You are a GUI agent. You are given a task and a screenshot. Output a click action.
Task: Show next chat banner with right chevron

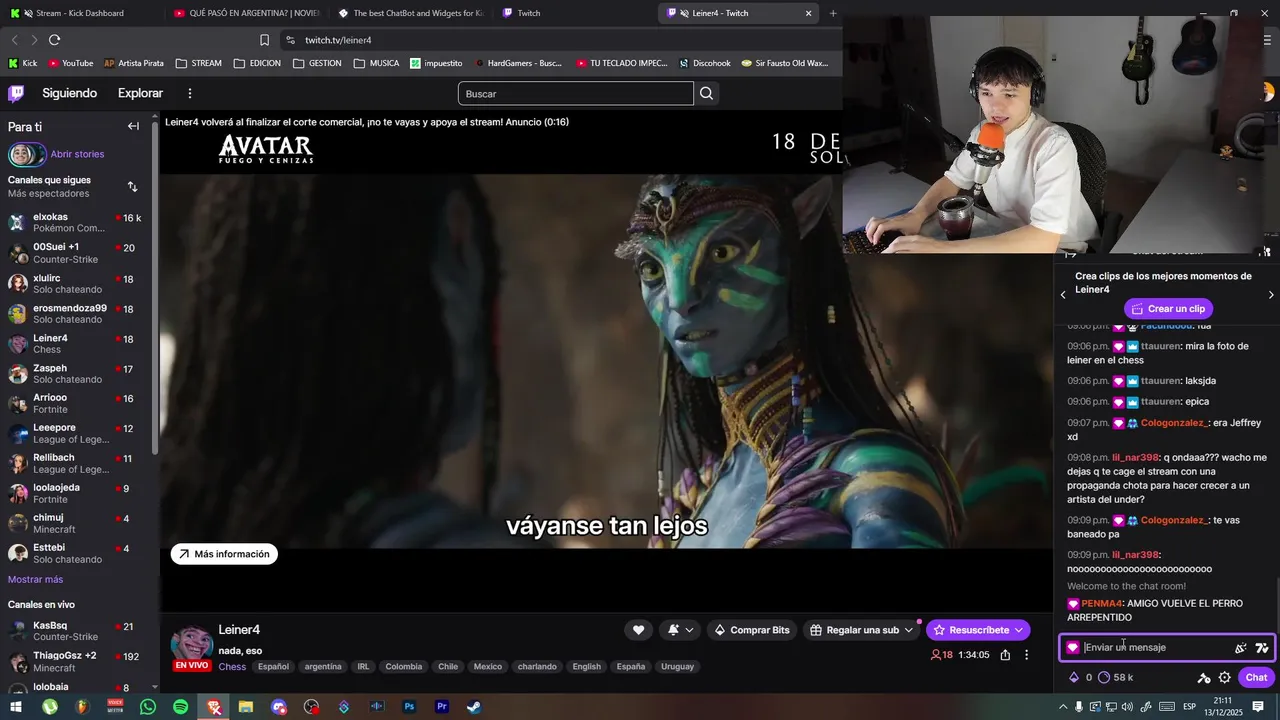coord(1271,295)
